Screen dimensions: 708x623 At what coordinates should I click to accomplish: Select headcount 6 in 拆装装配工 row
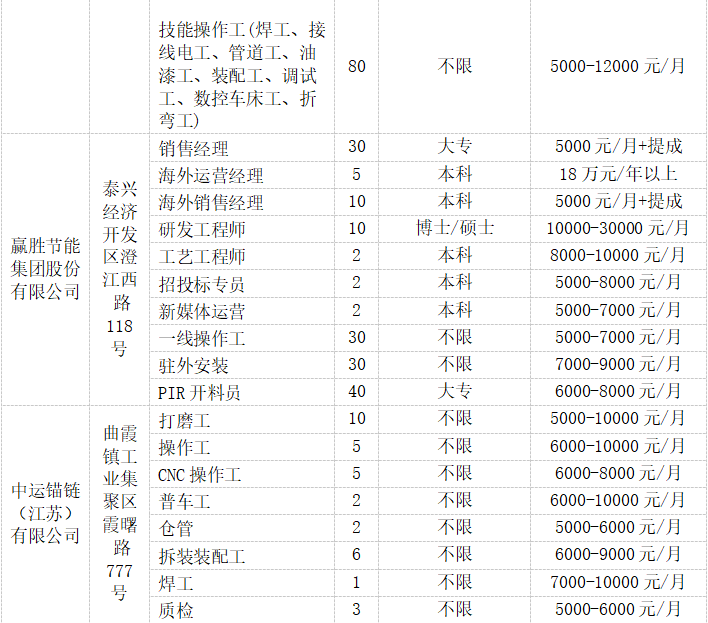(356, 554)
